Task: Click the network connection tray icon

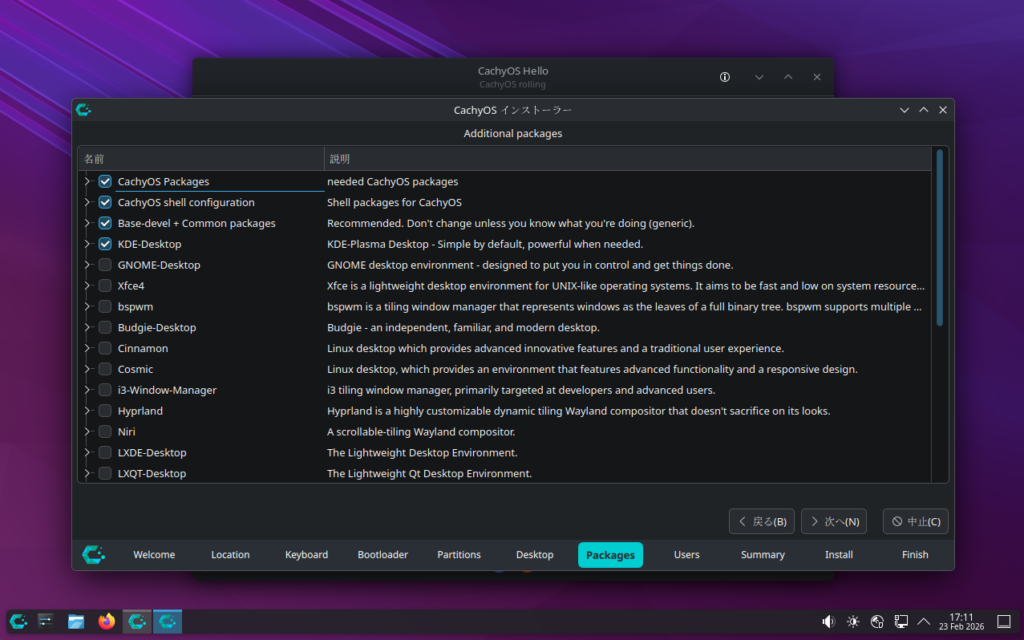Action: 901,621
